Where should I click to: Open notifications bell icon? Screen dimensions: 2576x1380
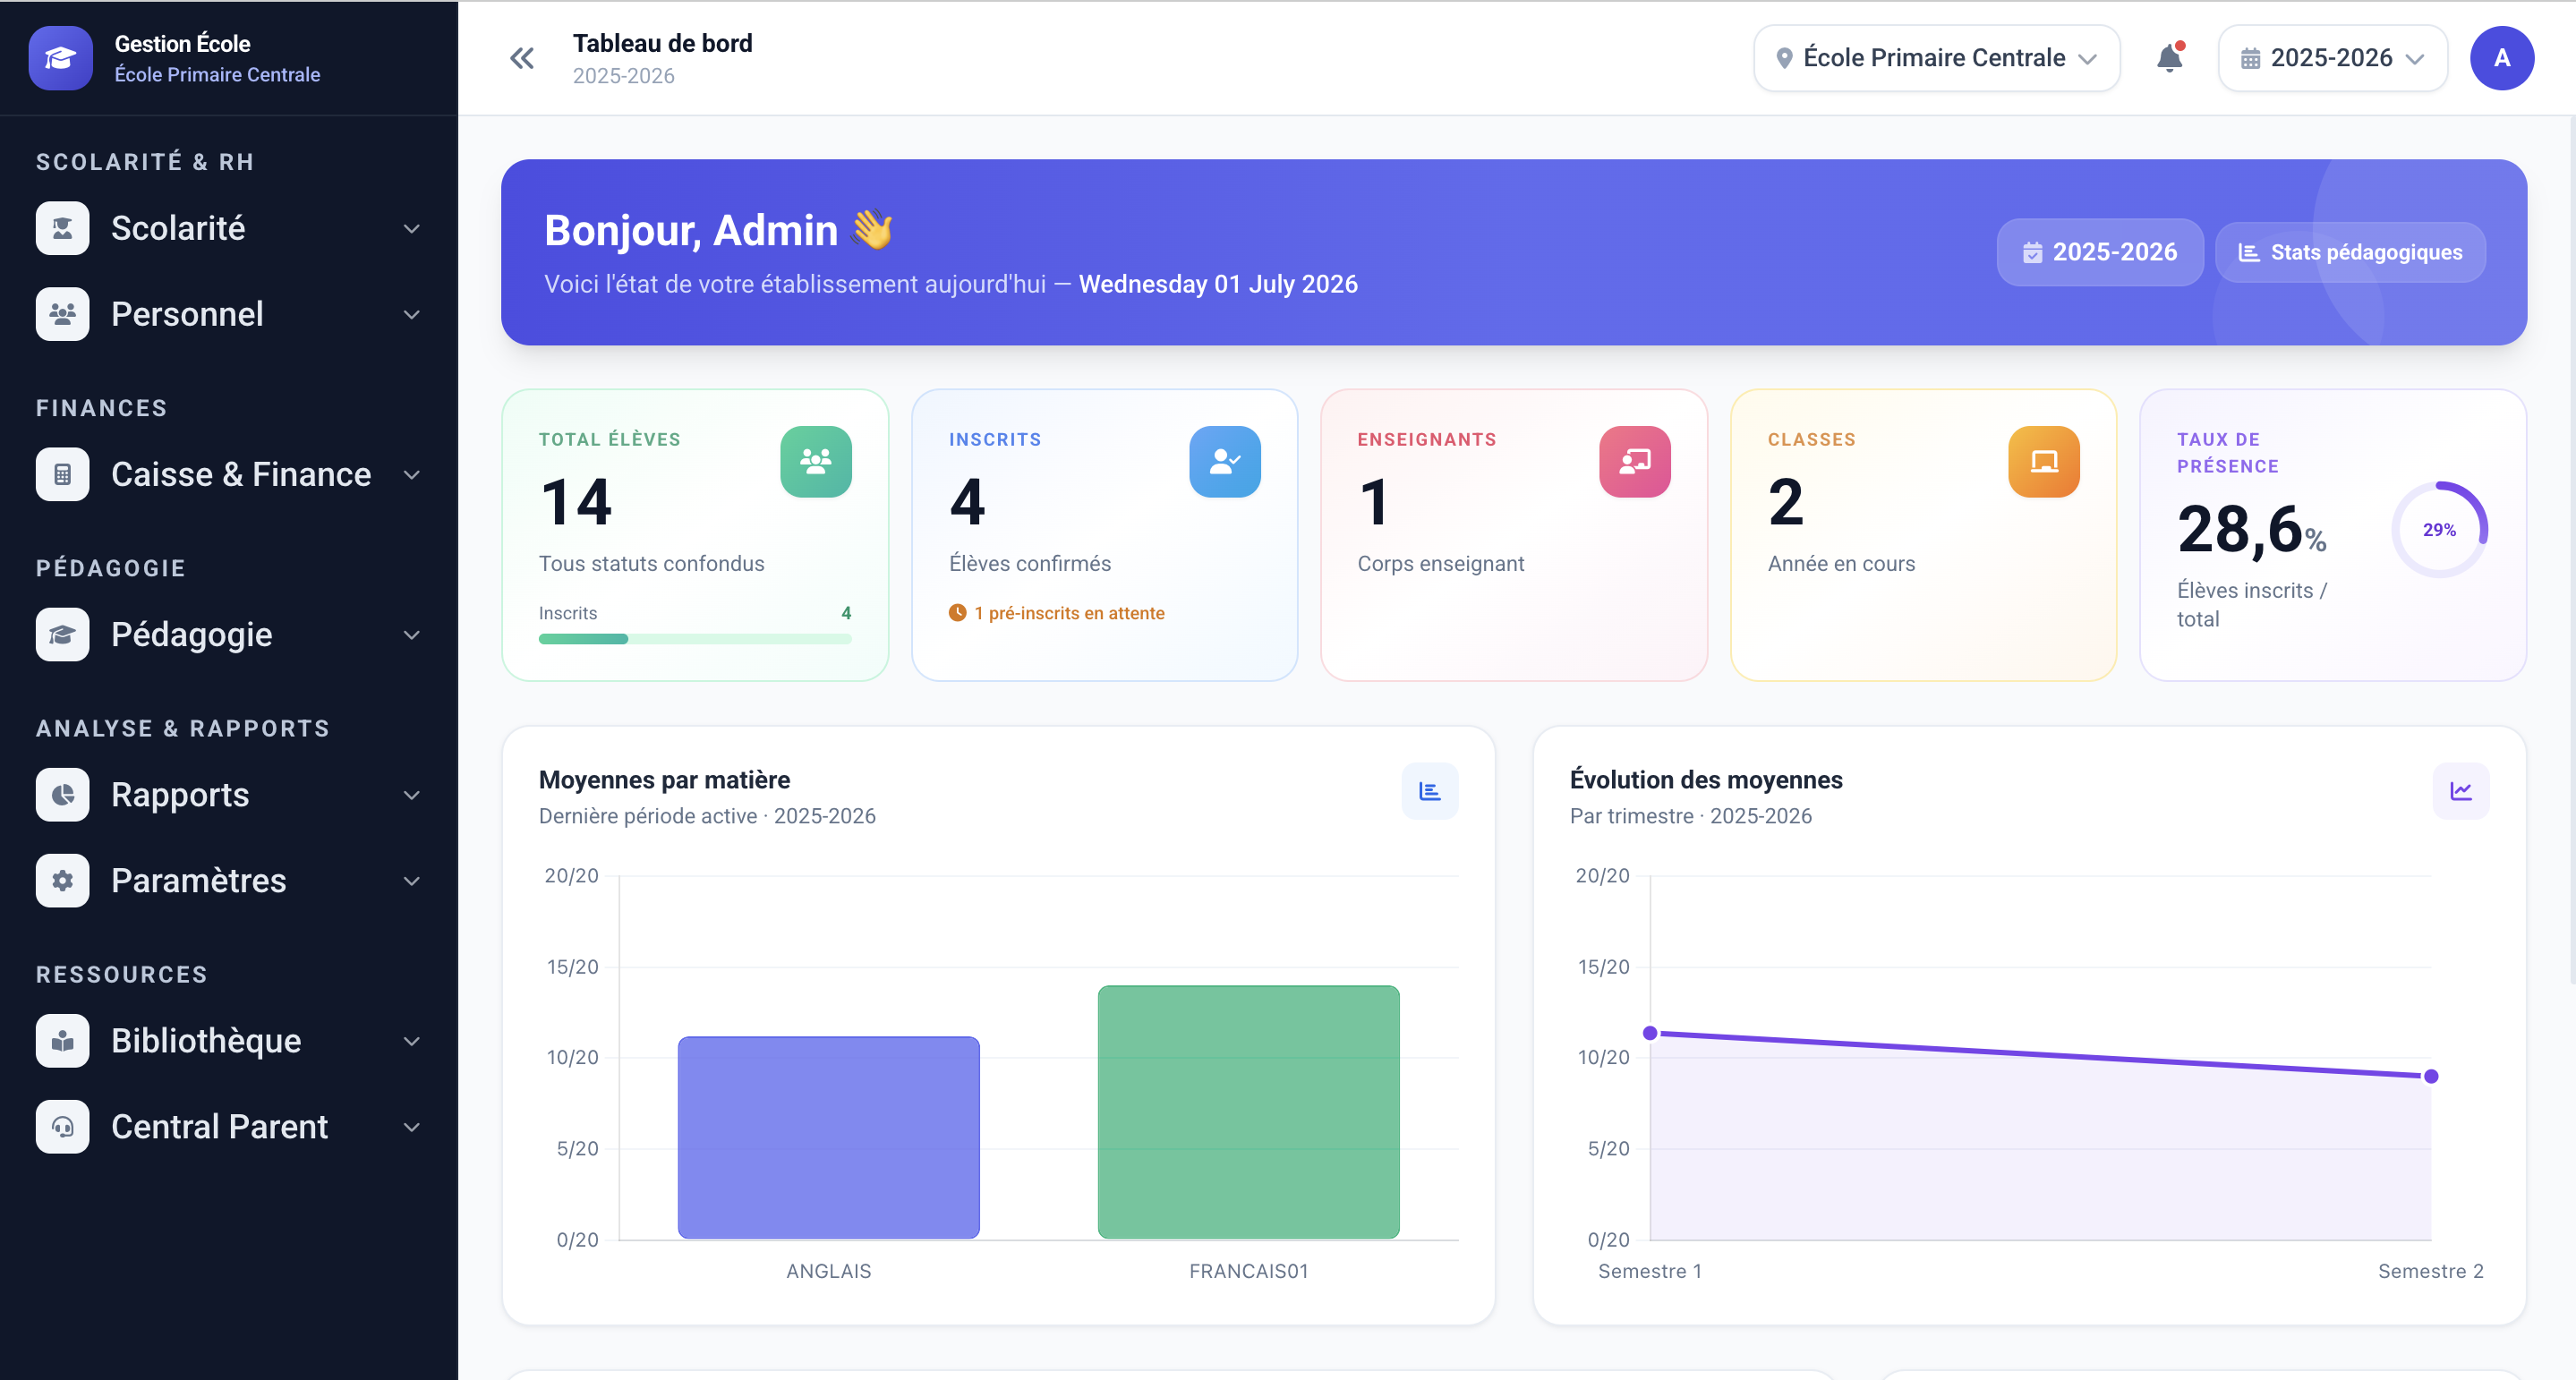point(2169,58)
